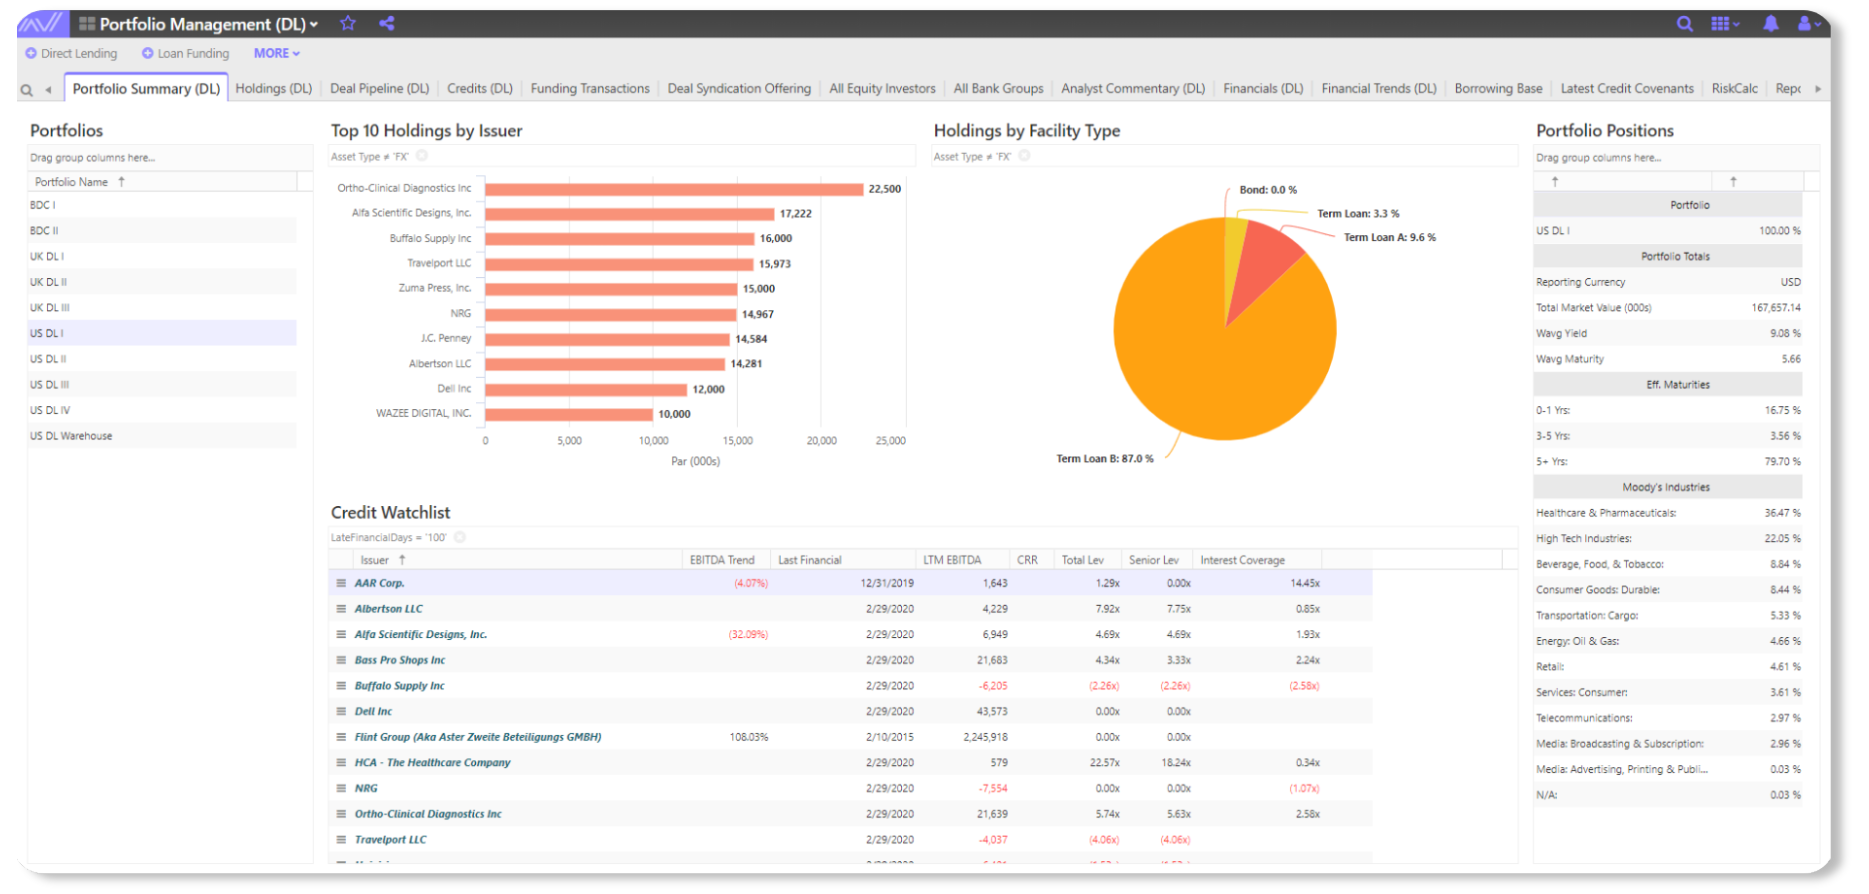This screenshot has width=1869, height=894.
Task: Open row menu for AAR Corp.
Action: [x=341, y=583]
